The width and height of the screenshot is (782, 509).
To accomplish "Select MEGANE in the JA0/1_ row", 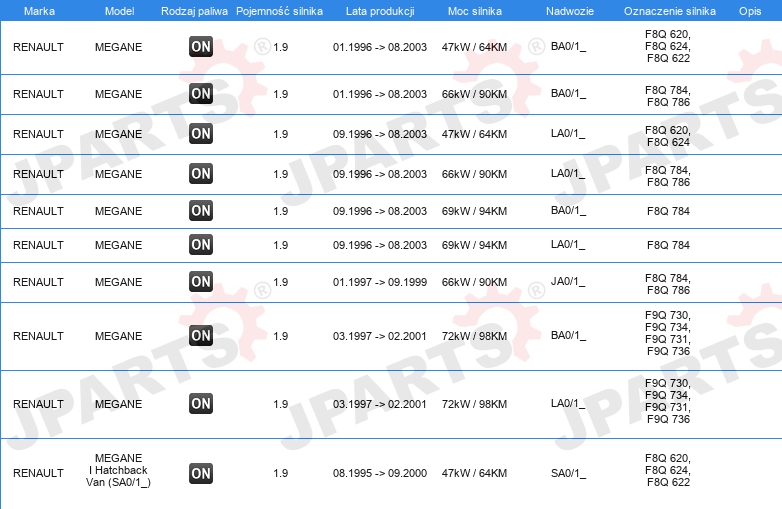I will (119, 282).
